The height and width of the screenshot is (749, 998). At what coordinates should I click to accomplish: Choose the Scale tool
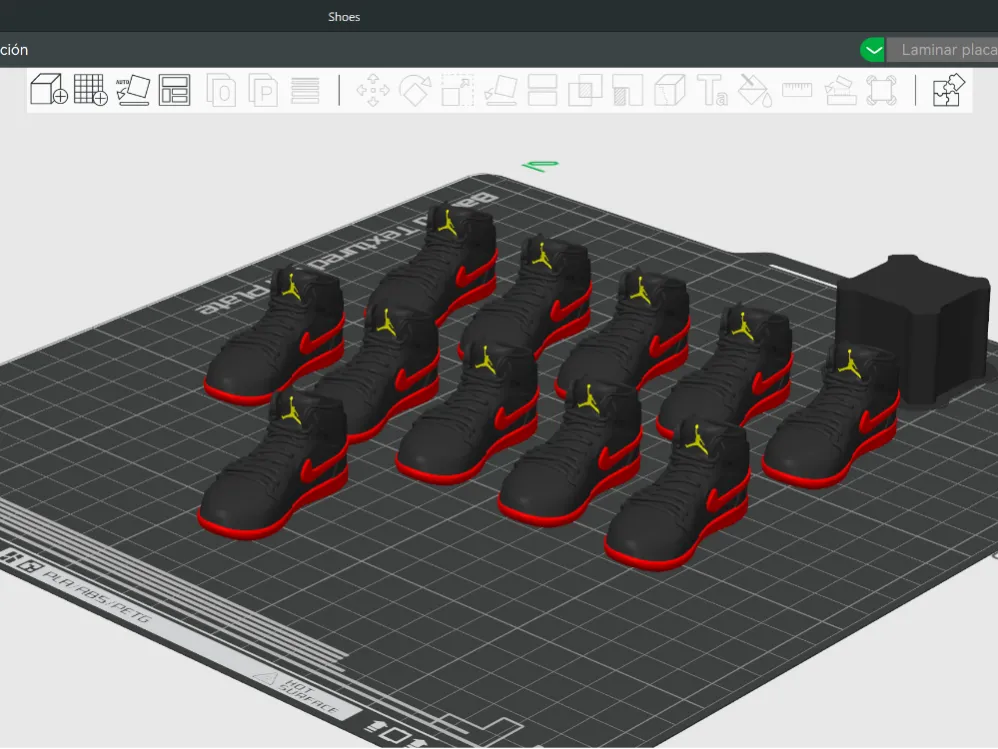point(457,90)
